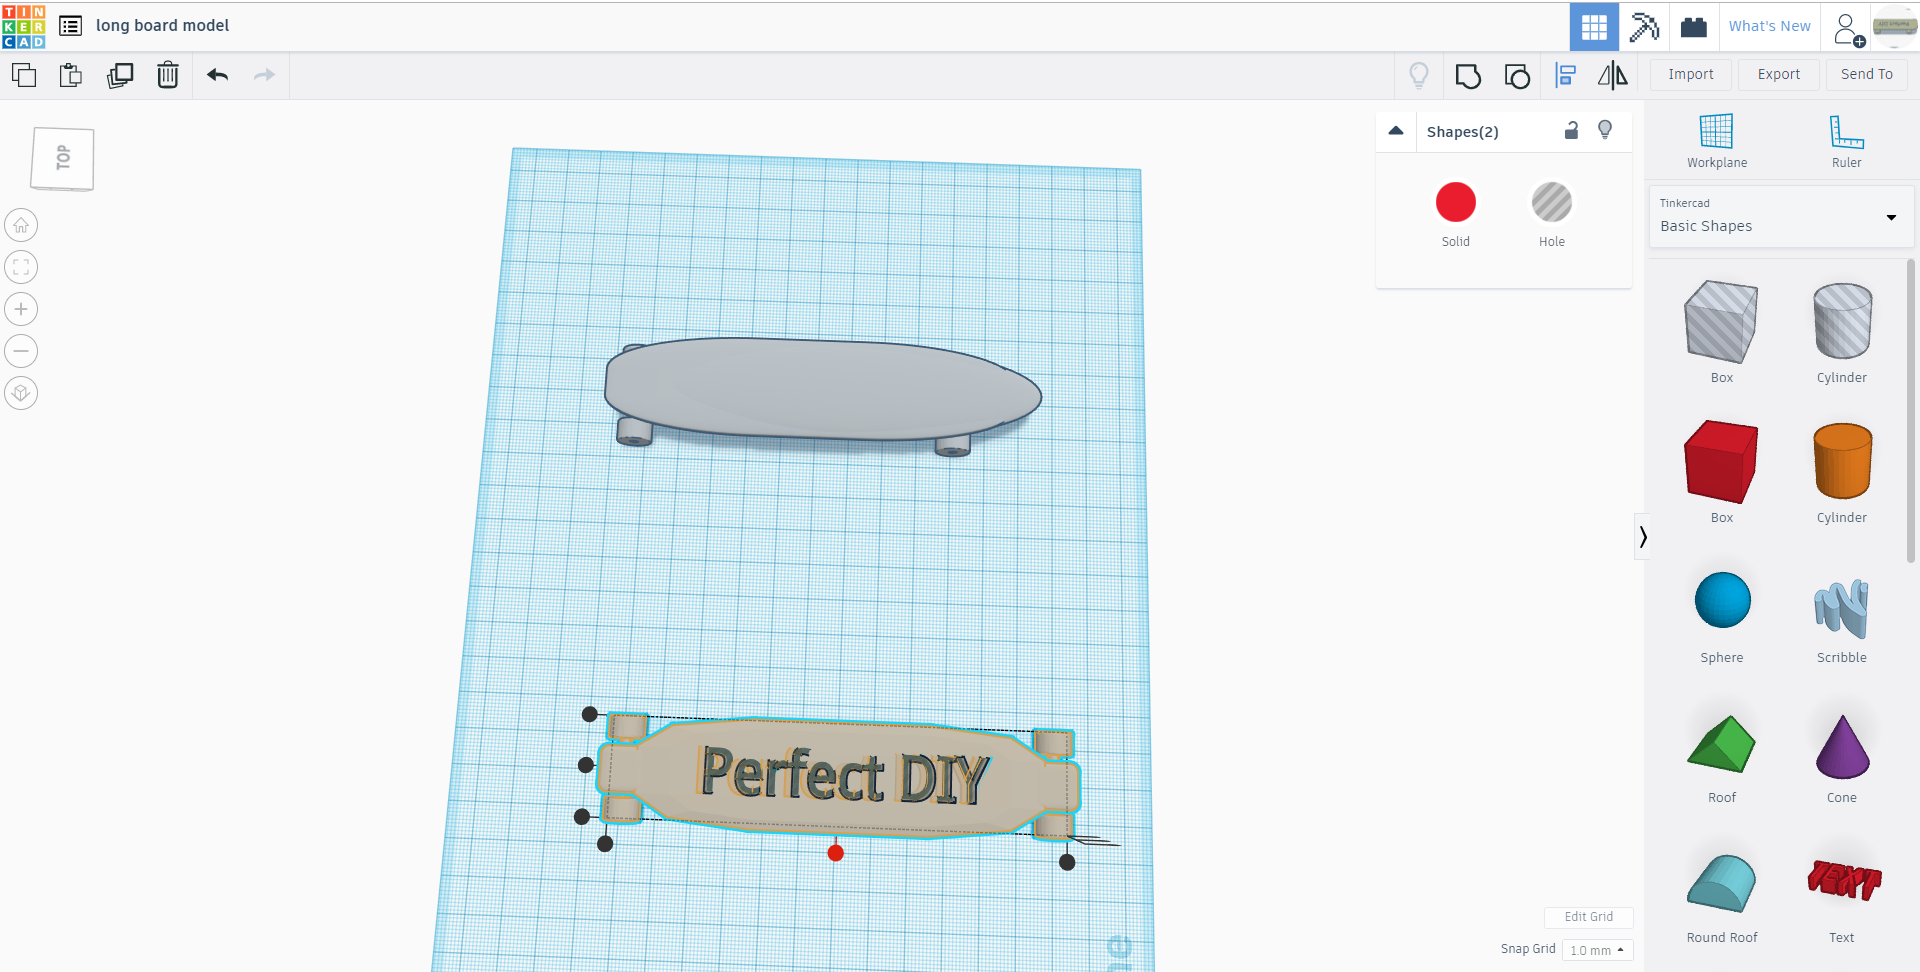Click the Copy icon in toolbar

coord(24,75)
